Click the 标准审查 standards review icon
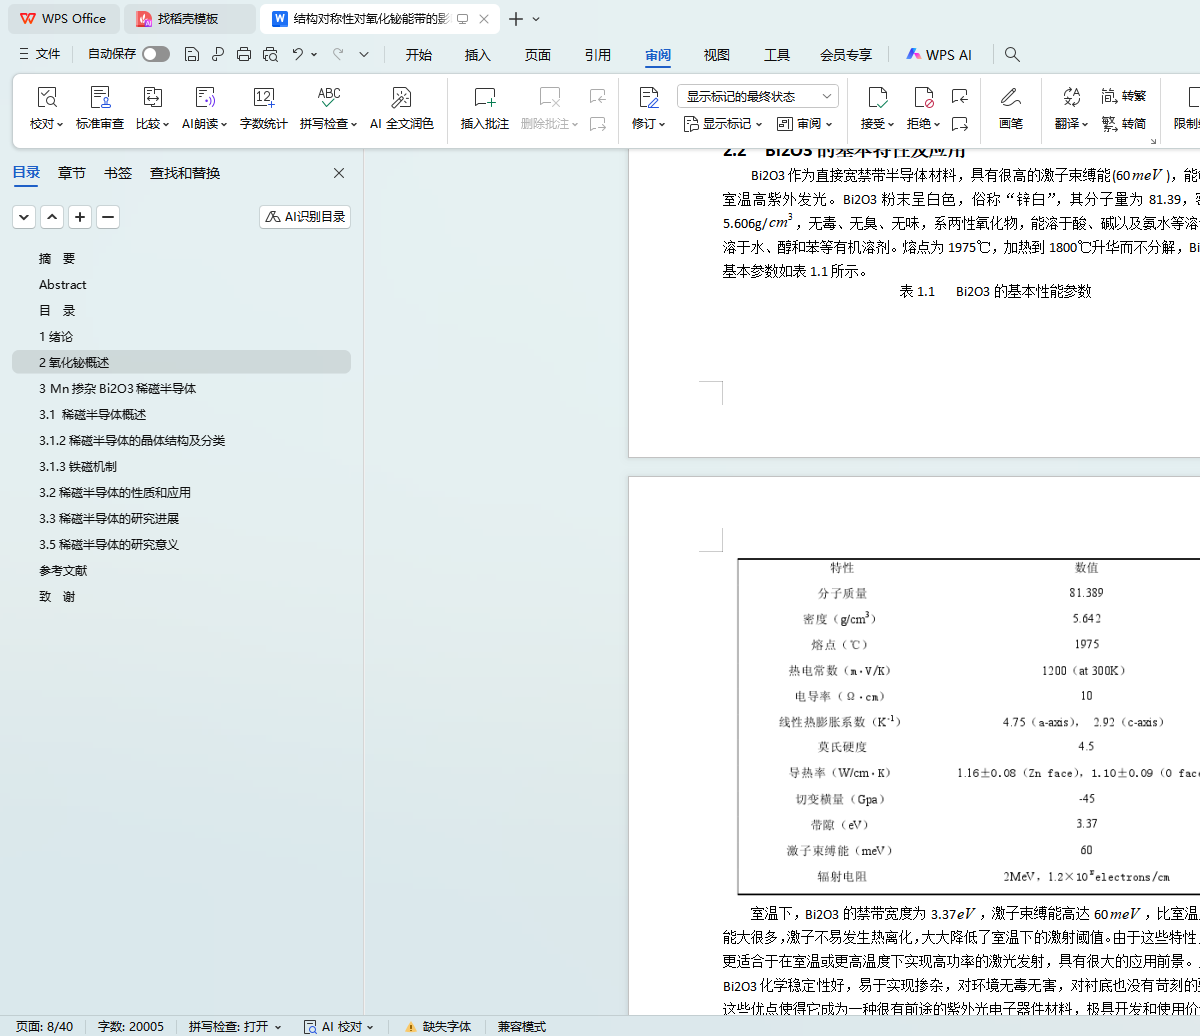This screenshot has width=1200, height=1036. (x=100, y=108)
